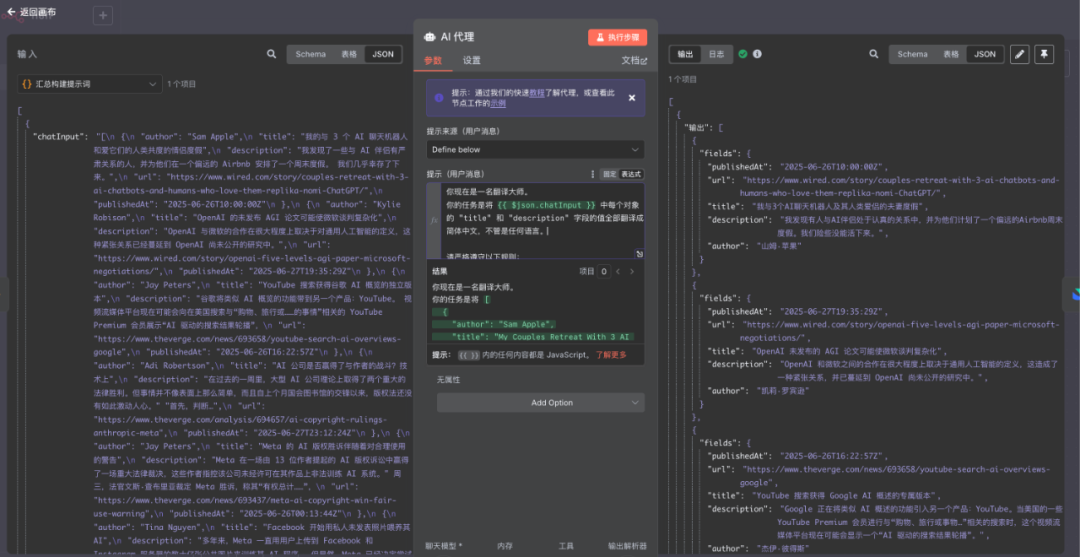
Task: Open the 设置 tab
Action: [472, 61]
